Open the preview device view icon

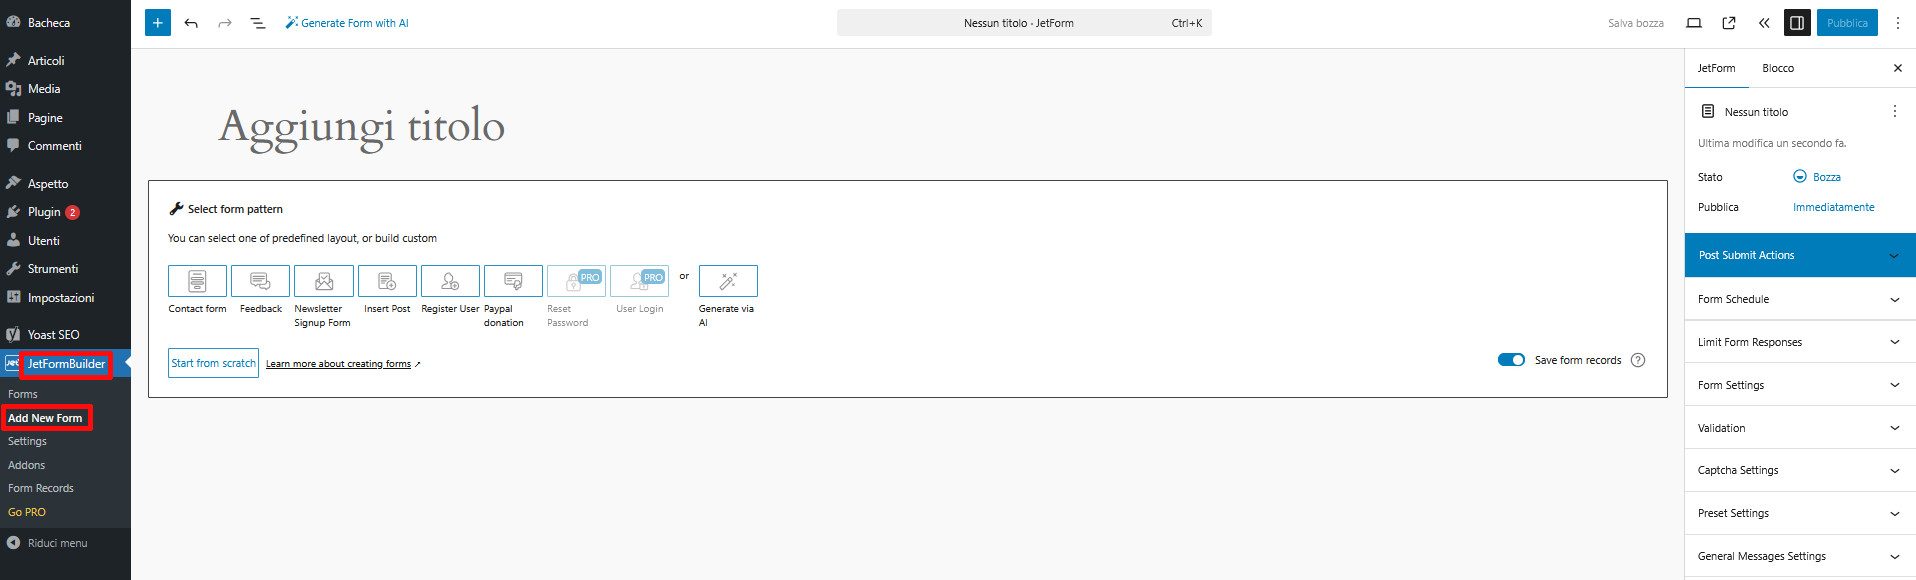[1694, 23]
